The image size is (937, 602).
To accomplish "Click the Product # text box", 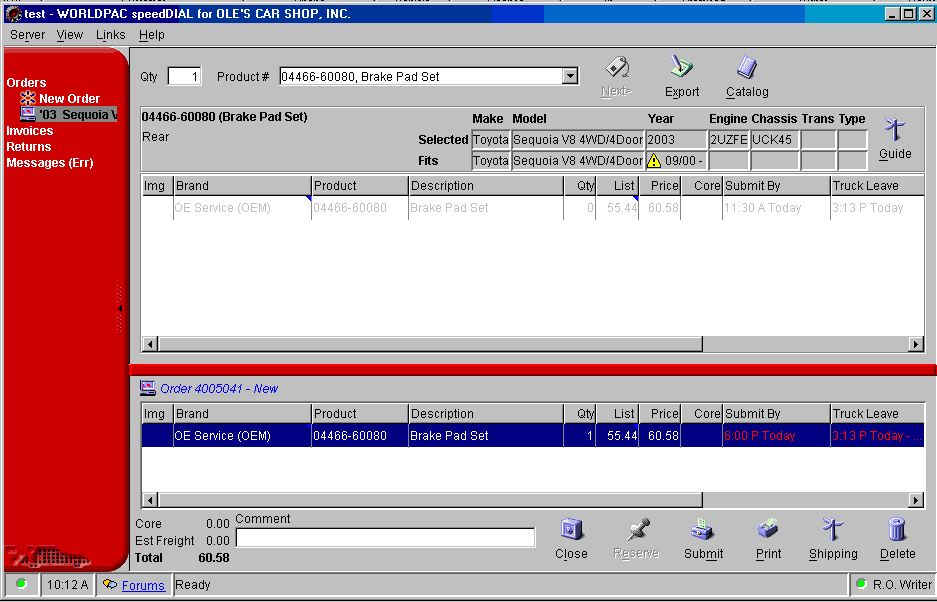I will tap(421, 77).
